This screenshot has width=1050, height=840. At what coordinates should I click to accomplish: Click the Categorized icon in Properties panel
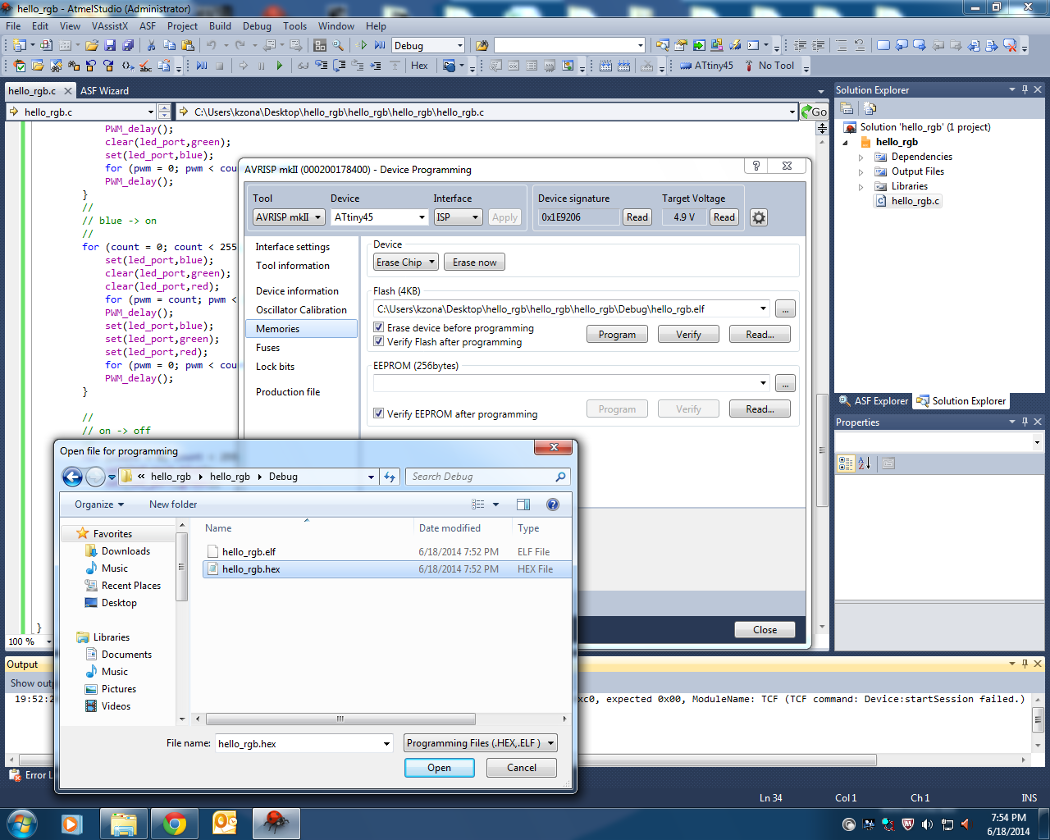(x=846, y=463)
